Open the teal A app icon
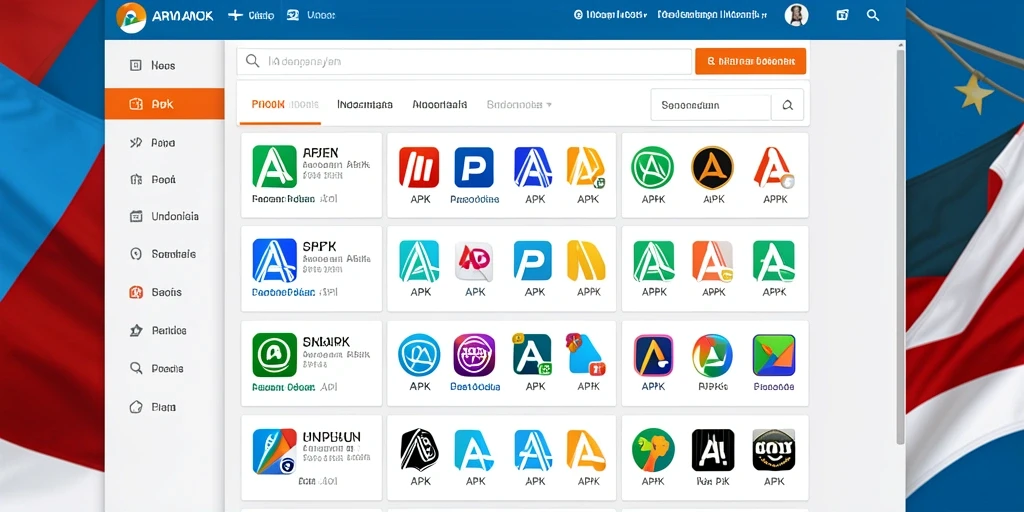The height and width of the screenshot is (512, 1024). point(419,261)
